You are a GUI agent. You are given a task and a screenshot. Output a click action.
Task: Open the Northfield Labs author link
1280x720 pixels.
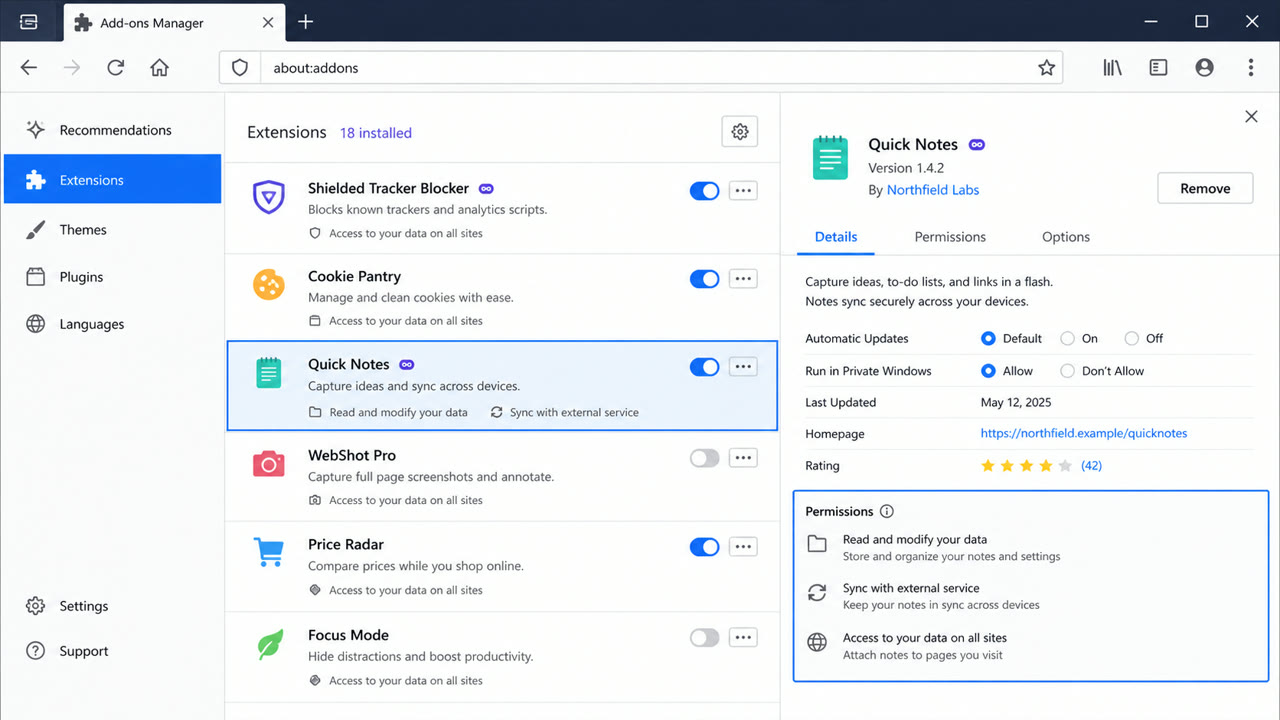pos(933,190)
